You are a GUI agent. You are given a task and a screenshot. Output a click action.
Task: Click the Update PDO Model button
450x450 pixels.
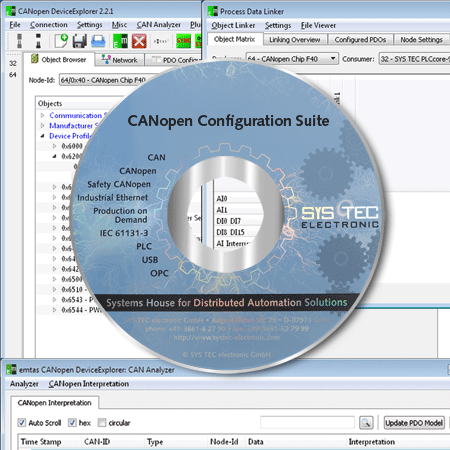(414, 423)
